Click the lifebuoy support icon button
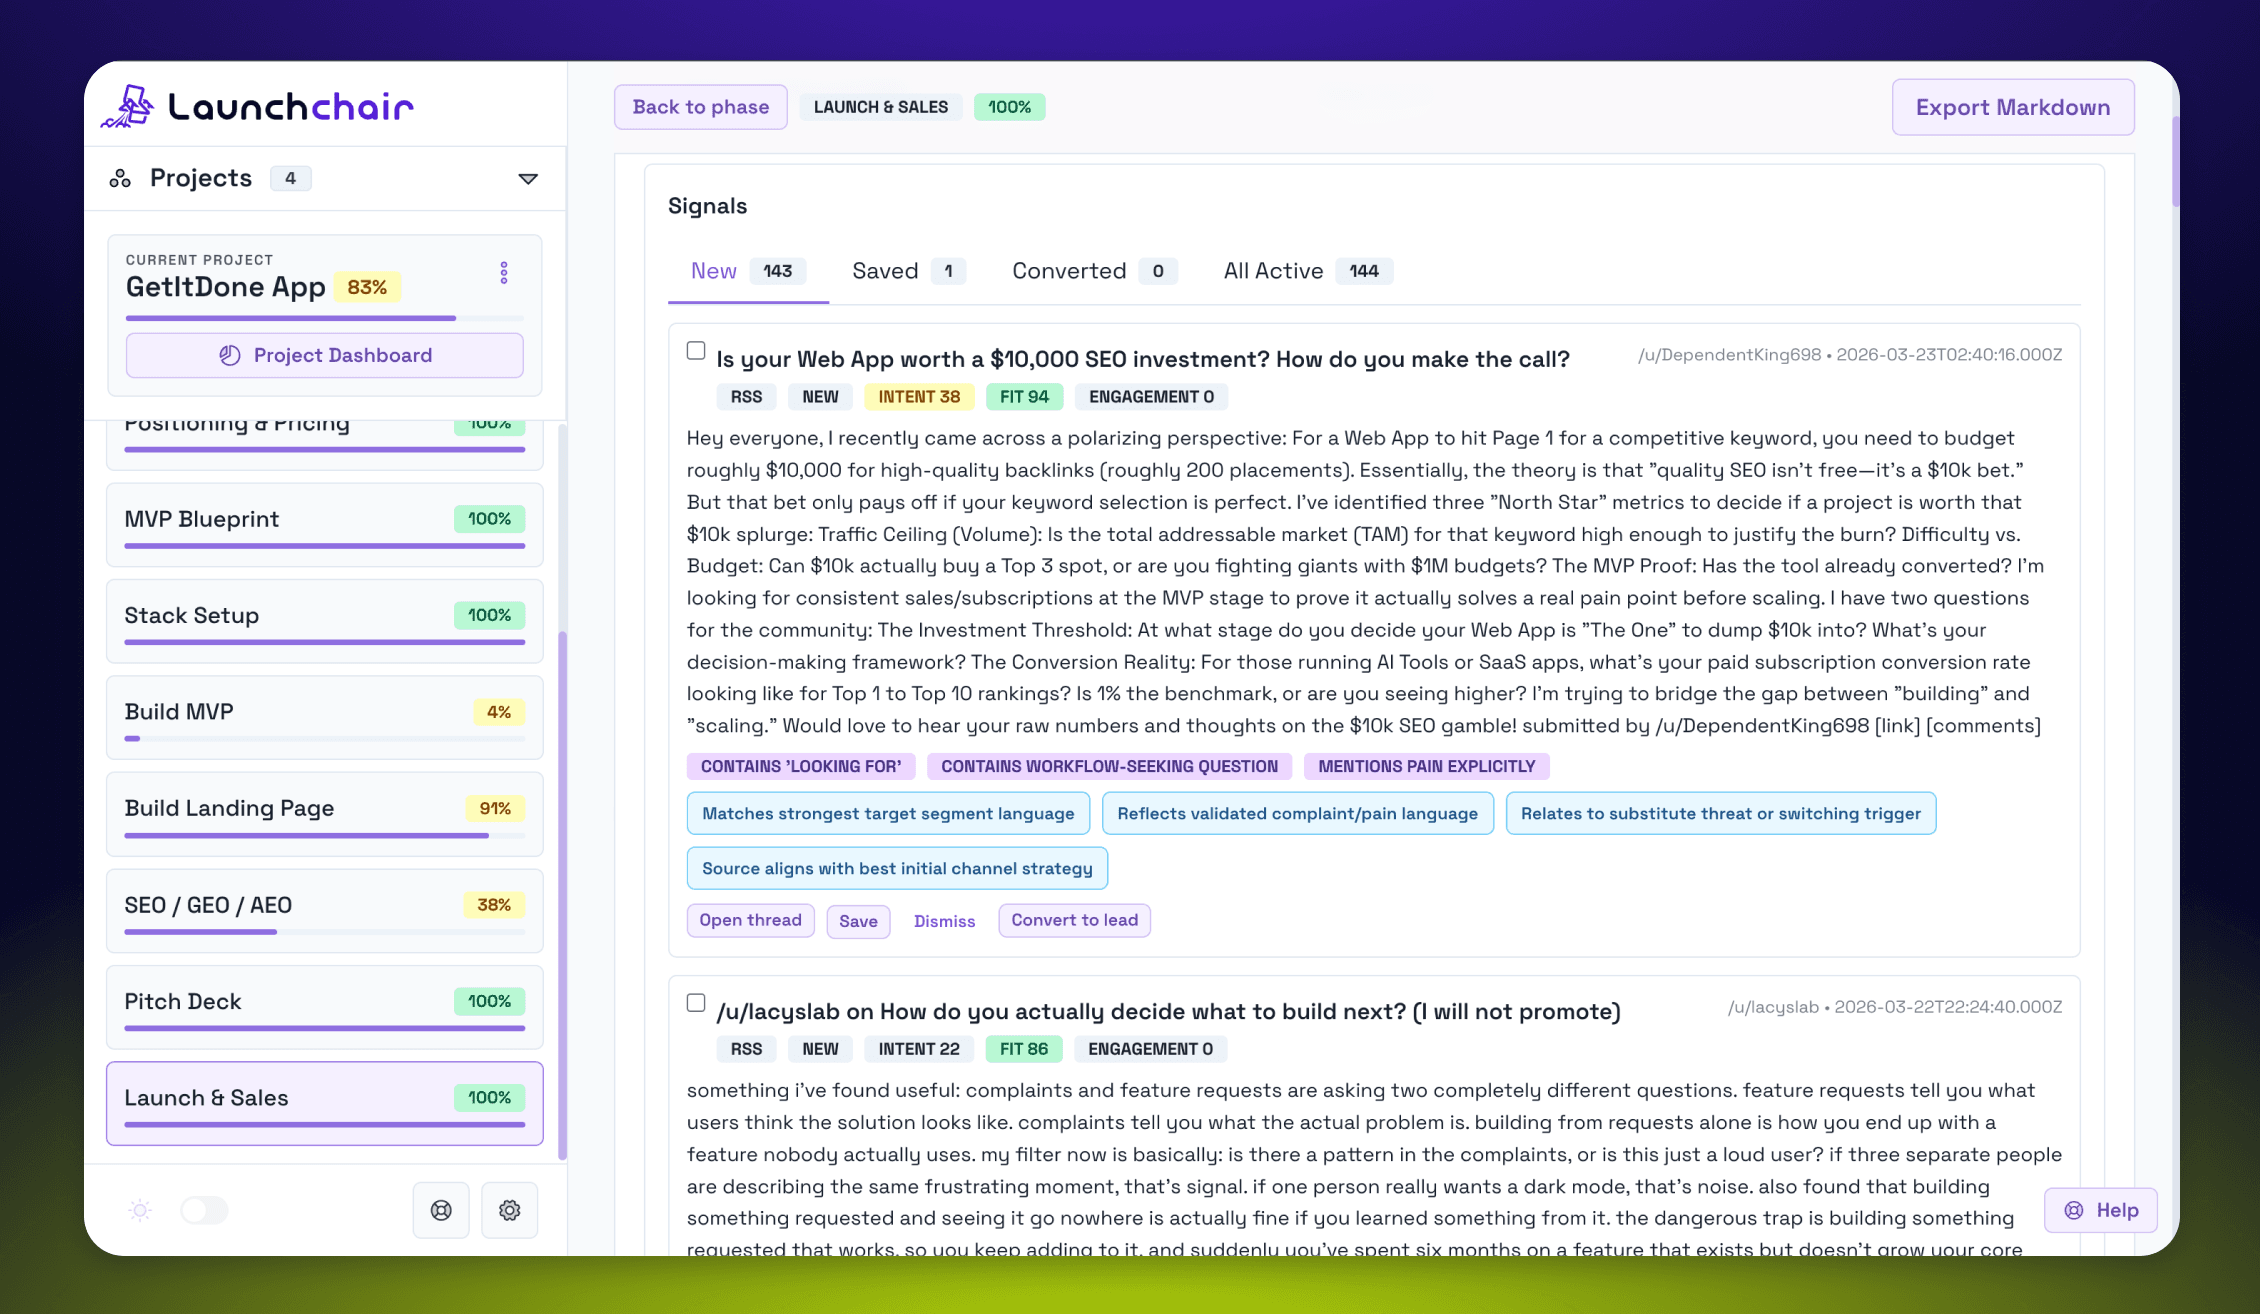This screenshot has width=2260, height=1314. pyautogui.click(x=441, y=1210)
